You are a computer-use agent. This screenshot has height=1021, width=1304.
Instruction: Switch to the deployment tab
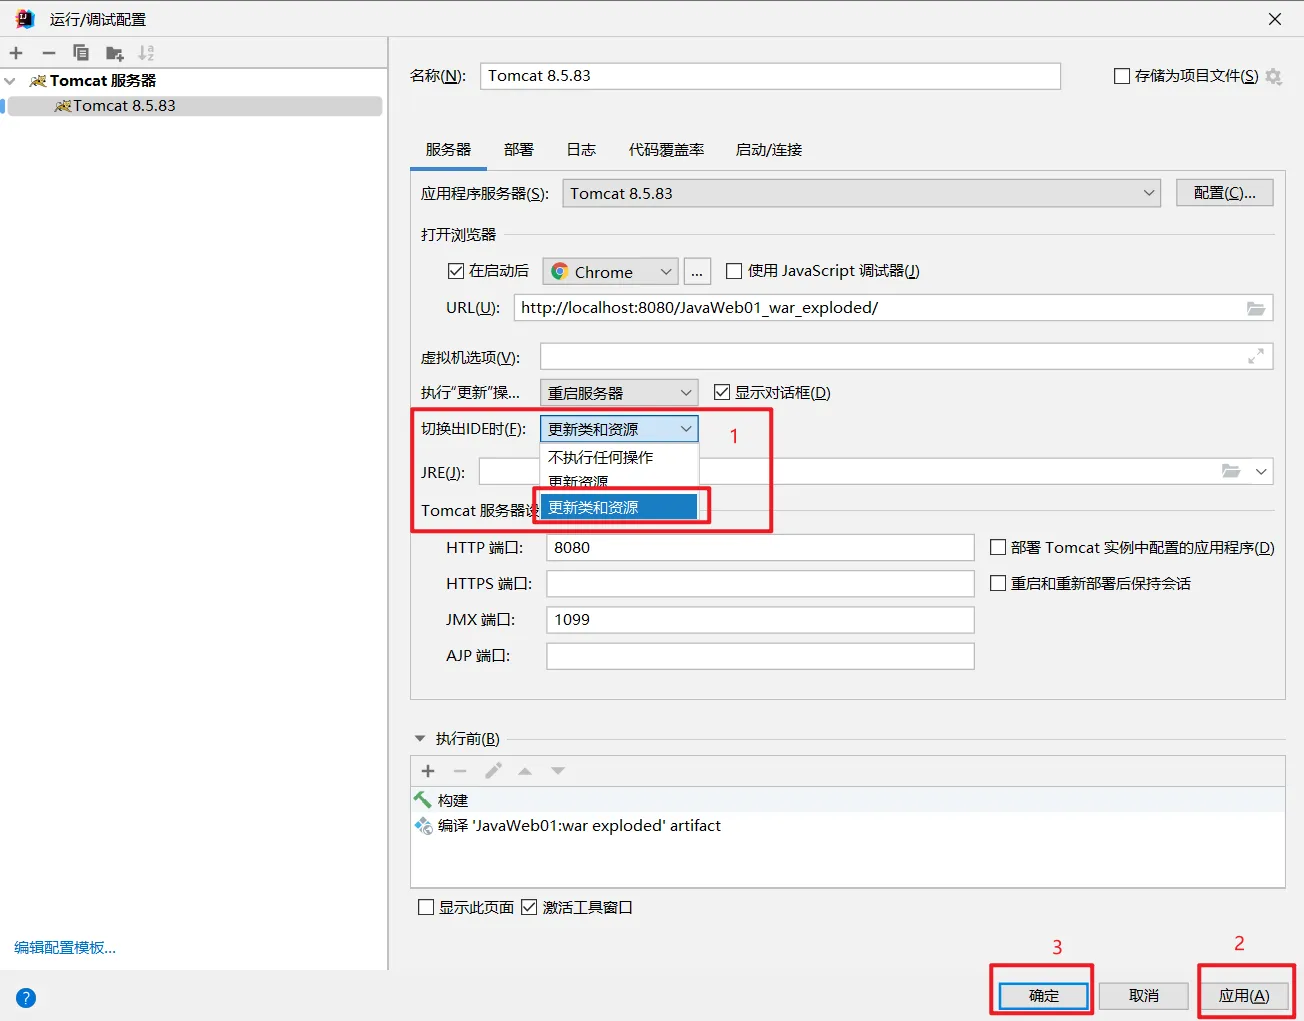pos(519,150)
